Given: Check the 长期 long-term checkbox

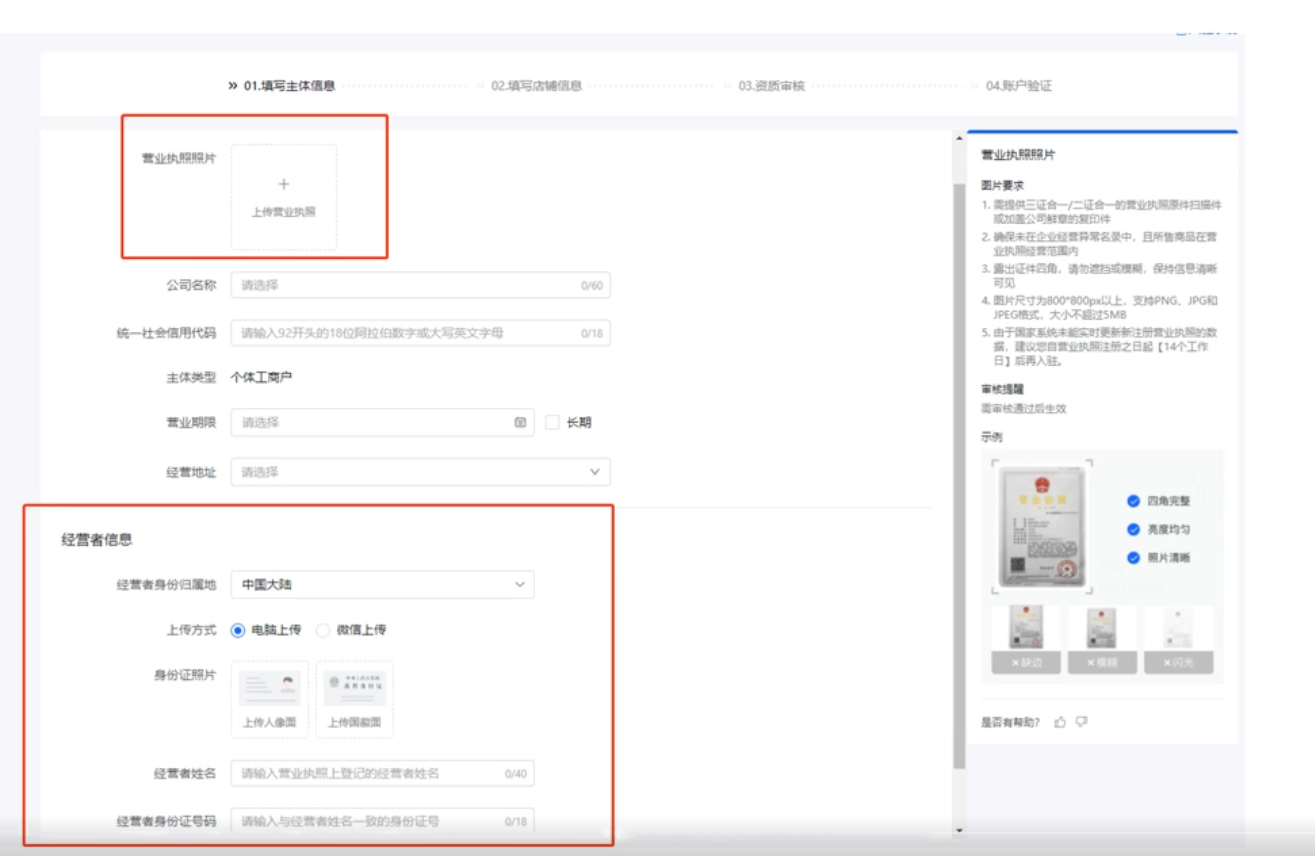Looking at the screenshot, I should point(552,423).
